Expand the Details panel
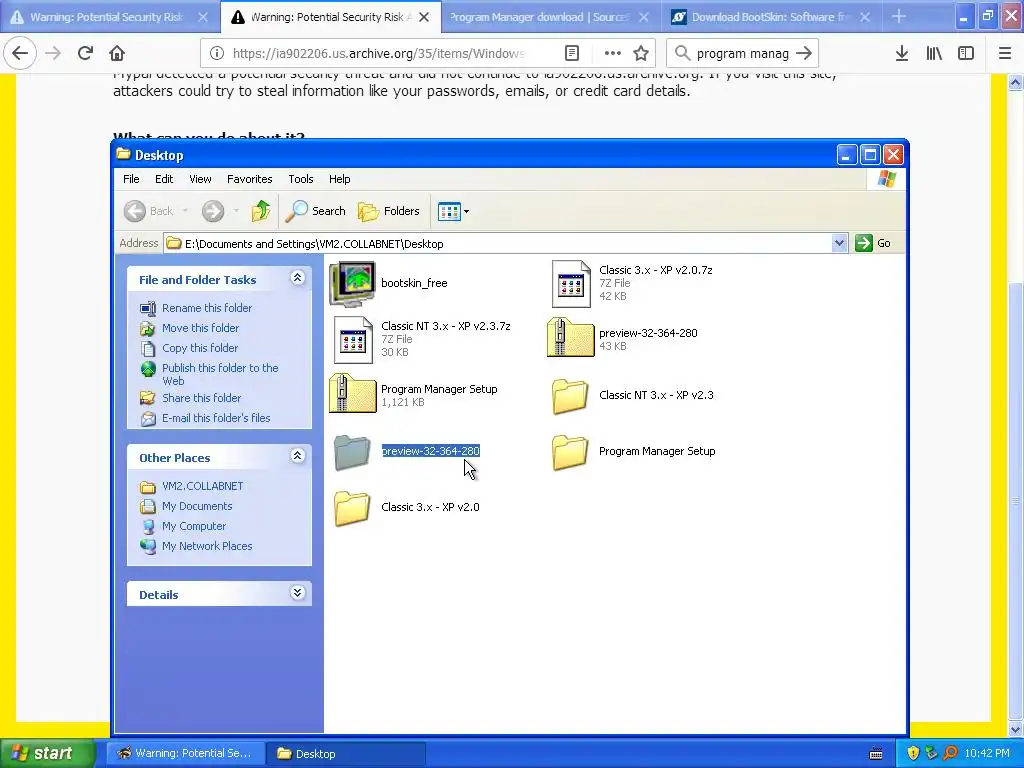 [297, 593]
